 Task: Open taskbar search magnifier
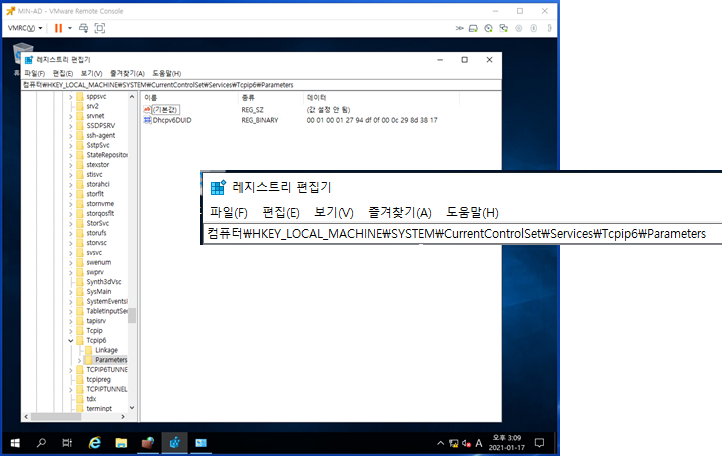[x=41, y=443]
